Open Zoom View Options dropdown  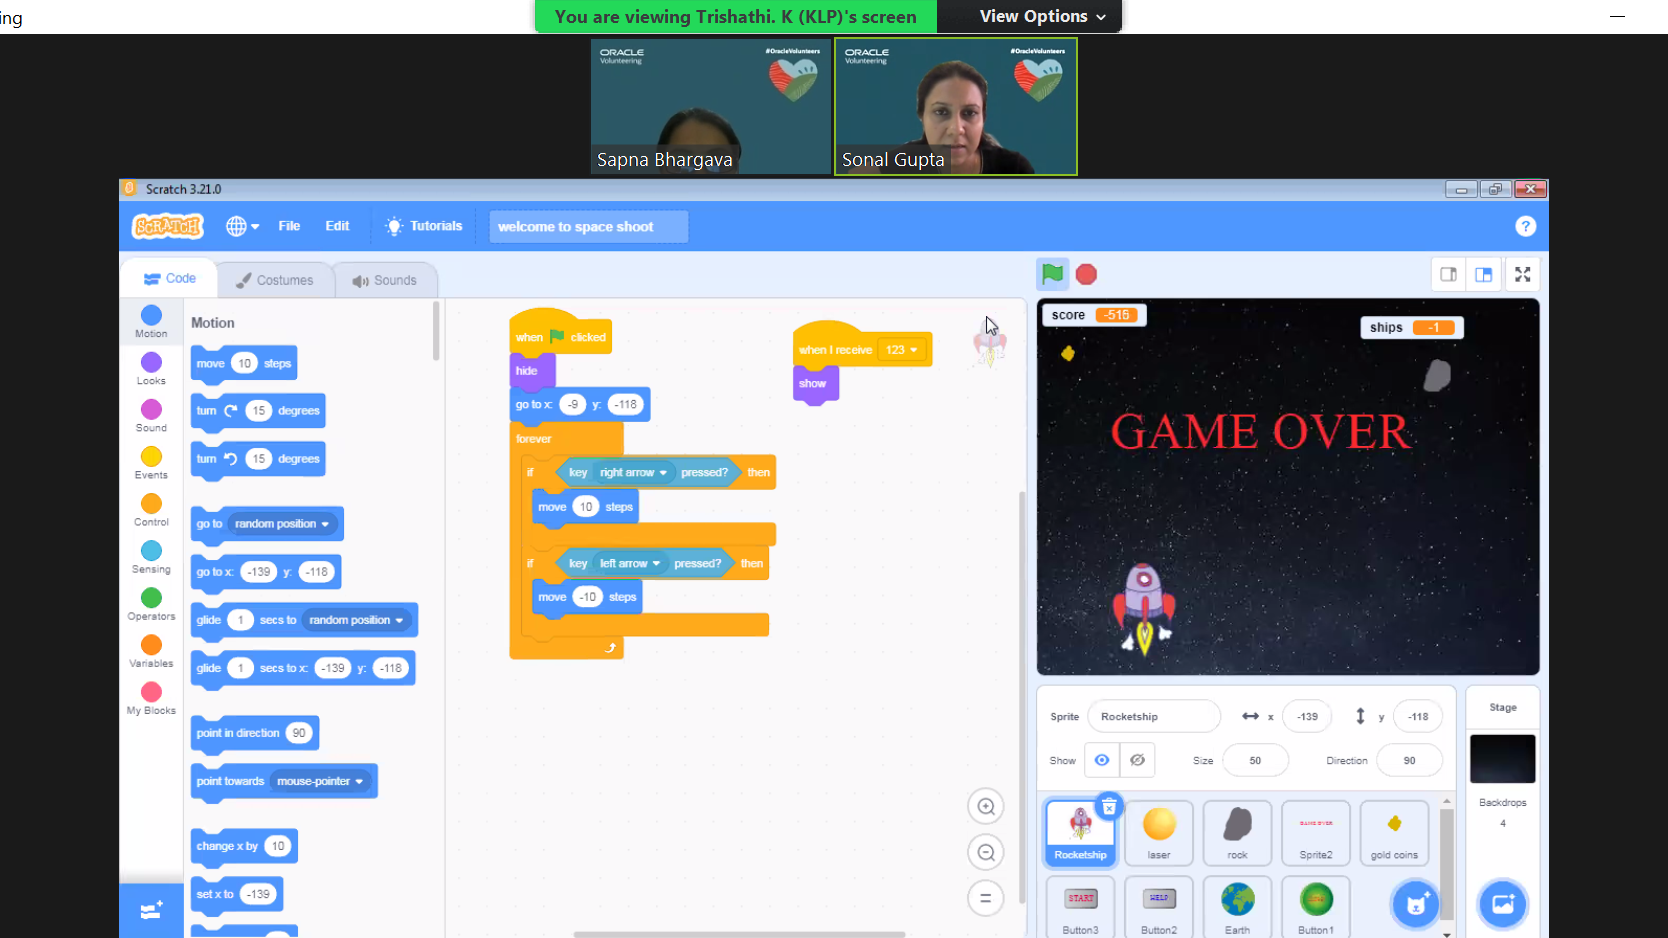tap(1042, 16)
